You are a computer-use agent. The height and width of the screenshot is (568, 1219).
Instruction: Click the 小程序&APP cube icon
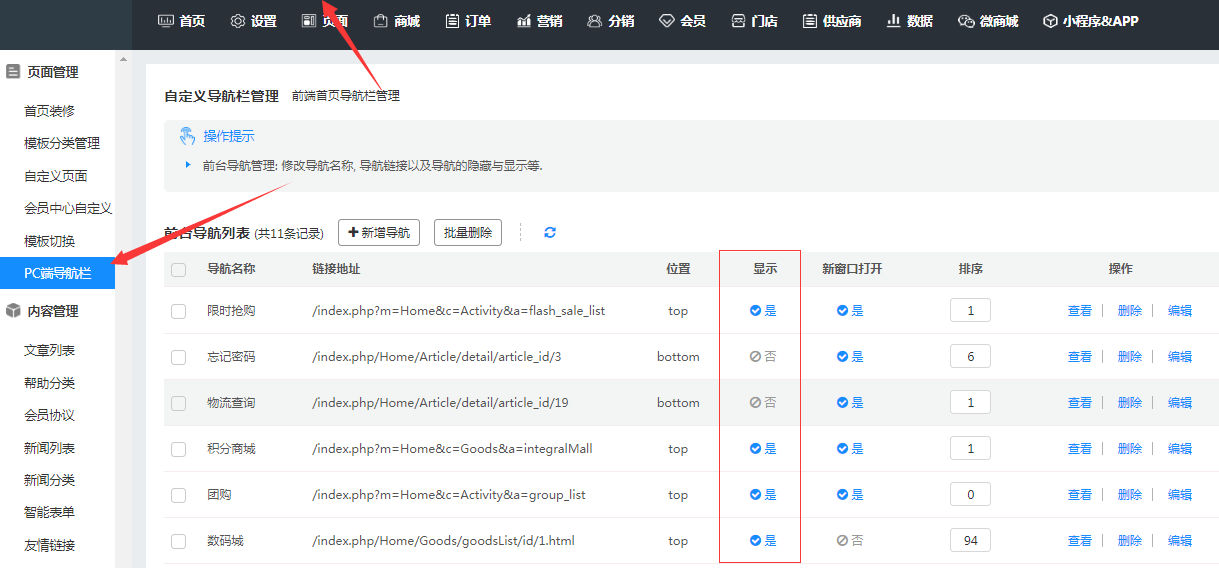tap(1050, 21)
